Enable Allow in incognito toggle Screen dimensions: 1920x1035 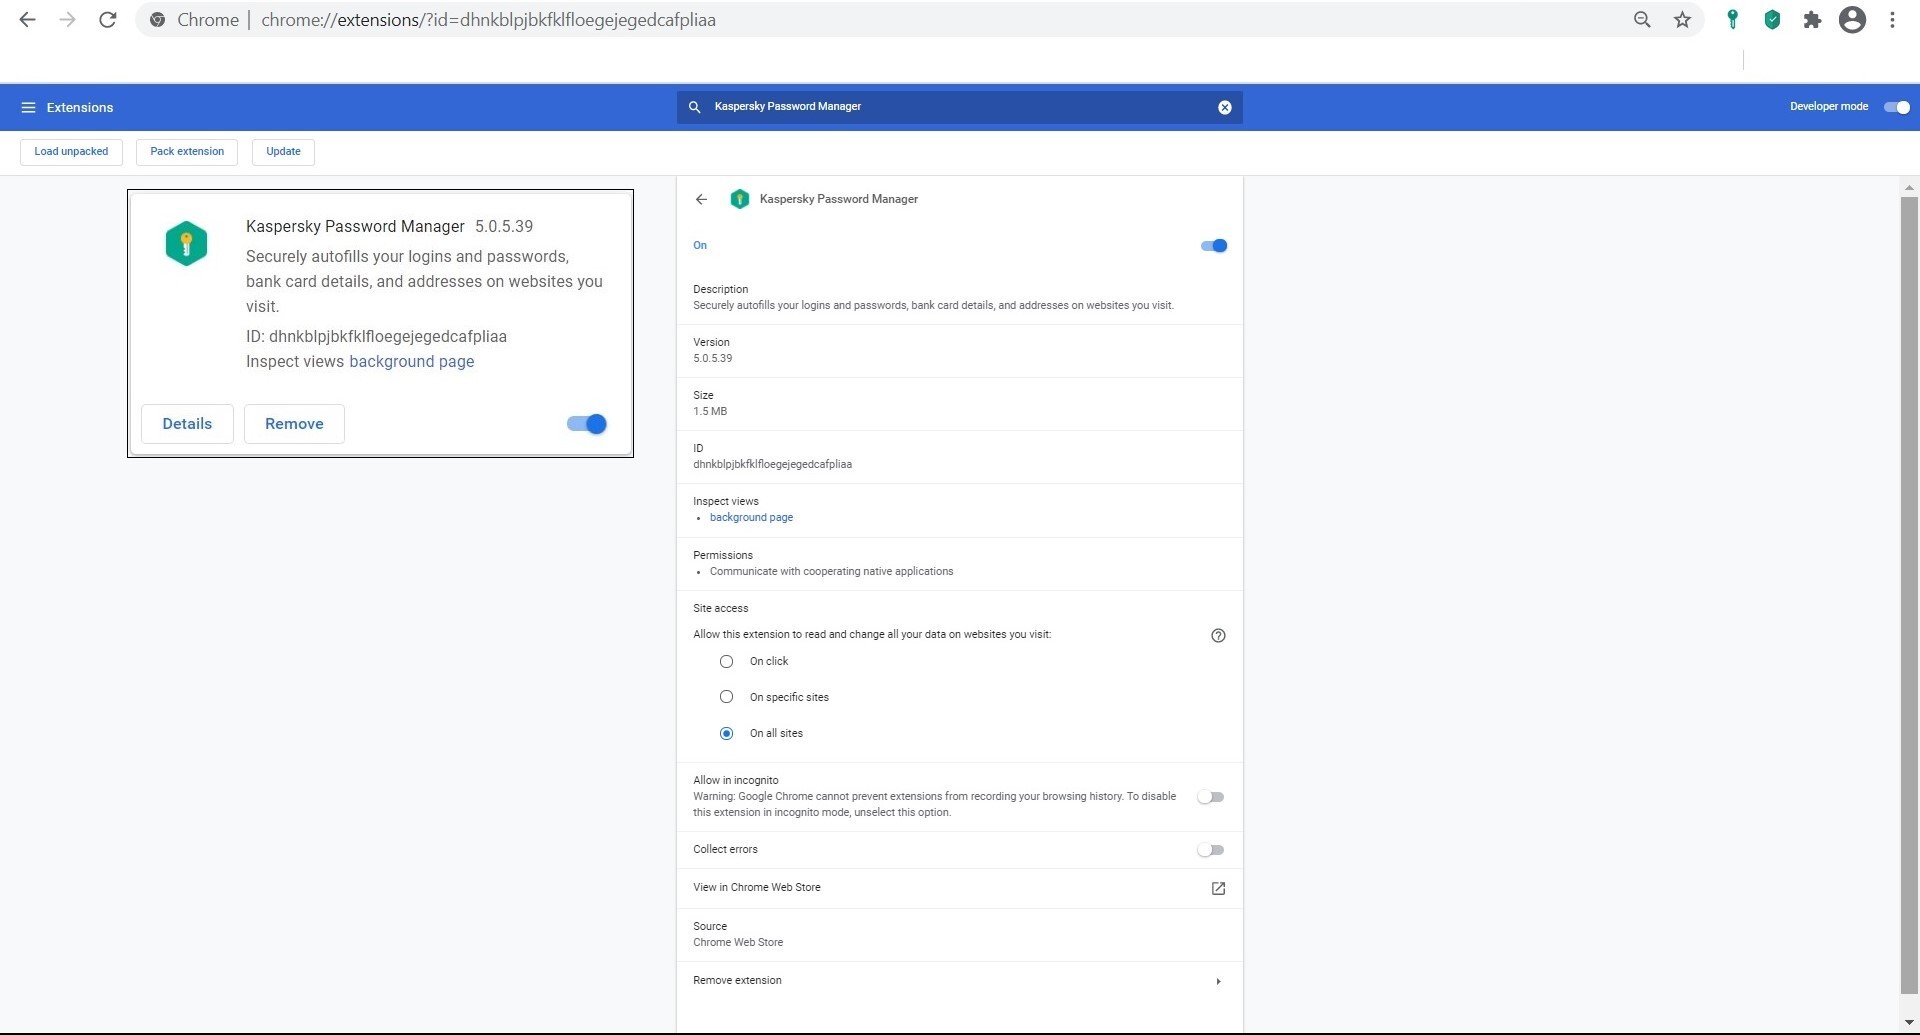pyautogui.click(x=1211, y=797)
